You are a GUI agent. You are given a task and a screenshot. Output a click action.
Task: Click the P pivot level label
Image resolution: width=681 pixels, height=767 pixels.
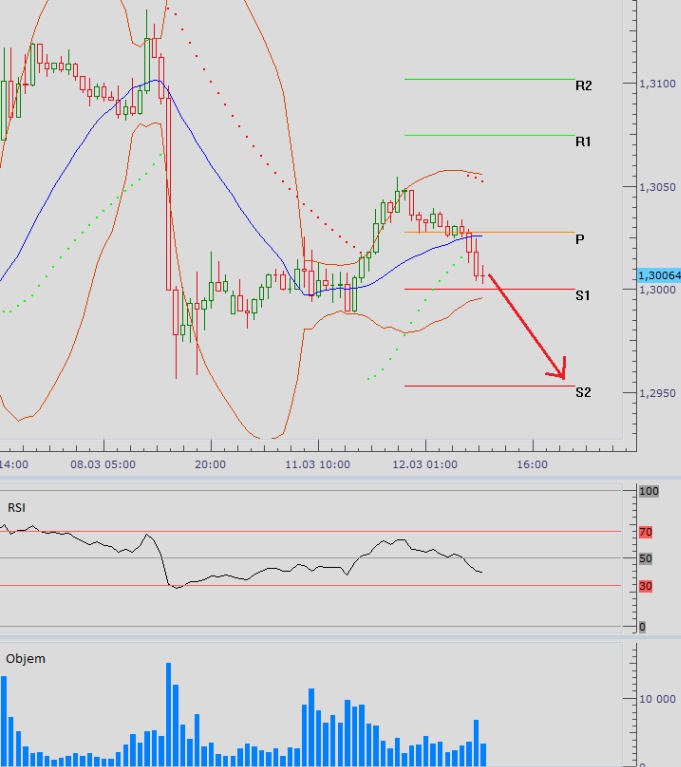tap(580, 239)
